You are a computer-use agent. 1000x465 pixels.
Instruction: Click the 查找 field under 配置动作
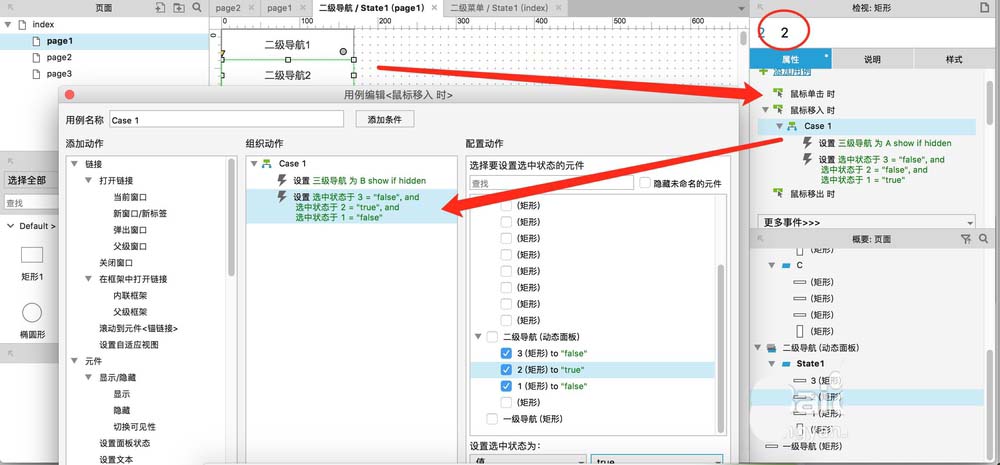[x=552, y=183]
